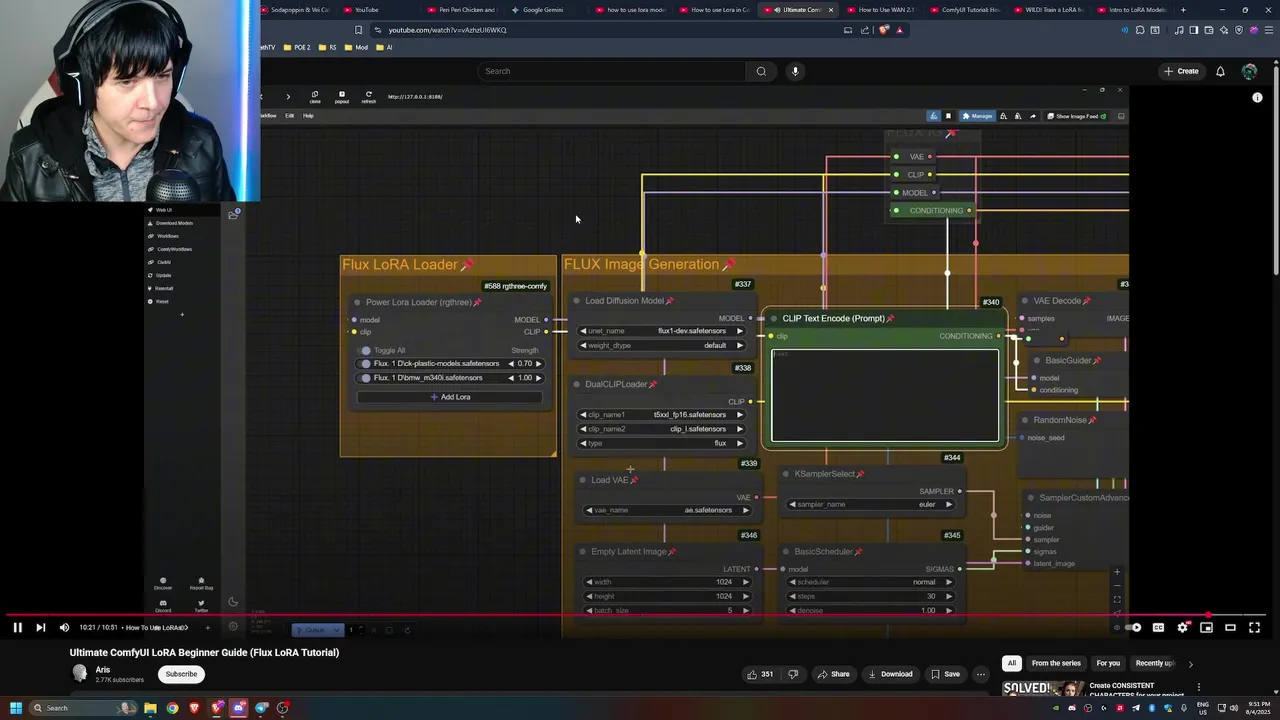Skip to the next video
The width and height of the screenshot is (1280, 720).
coord(40,627)
